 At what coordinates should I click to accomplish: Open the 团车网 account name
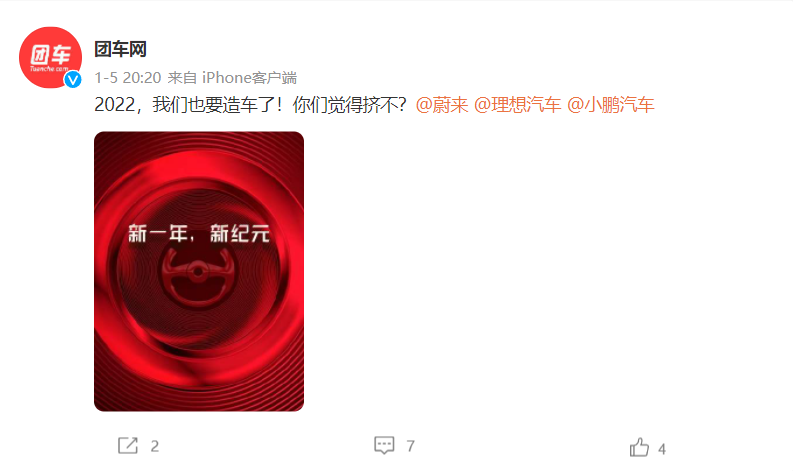coord(120,50)
